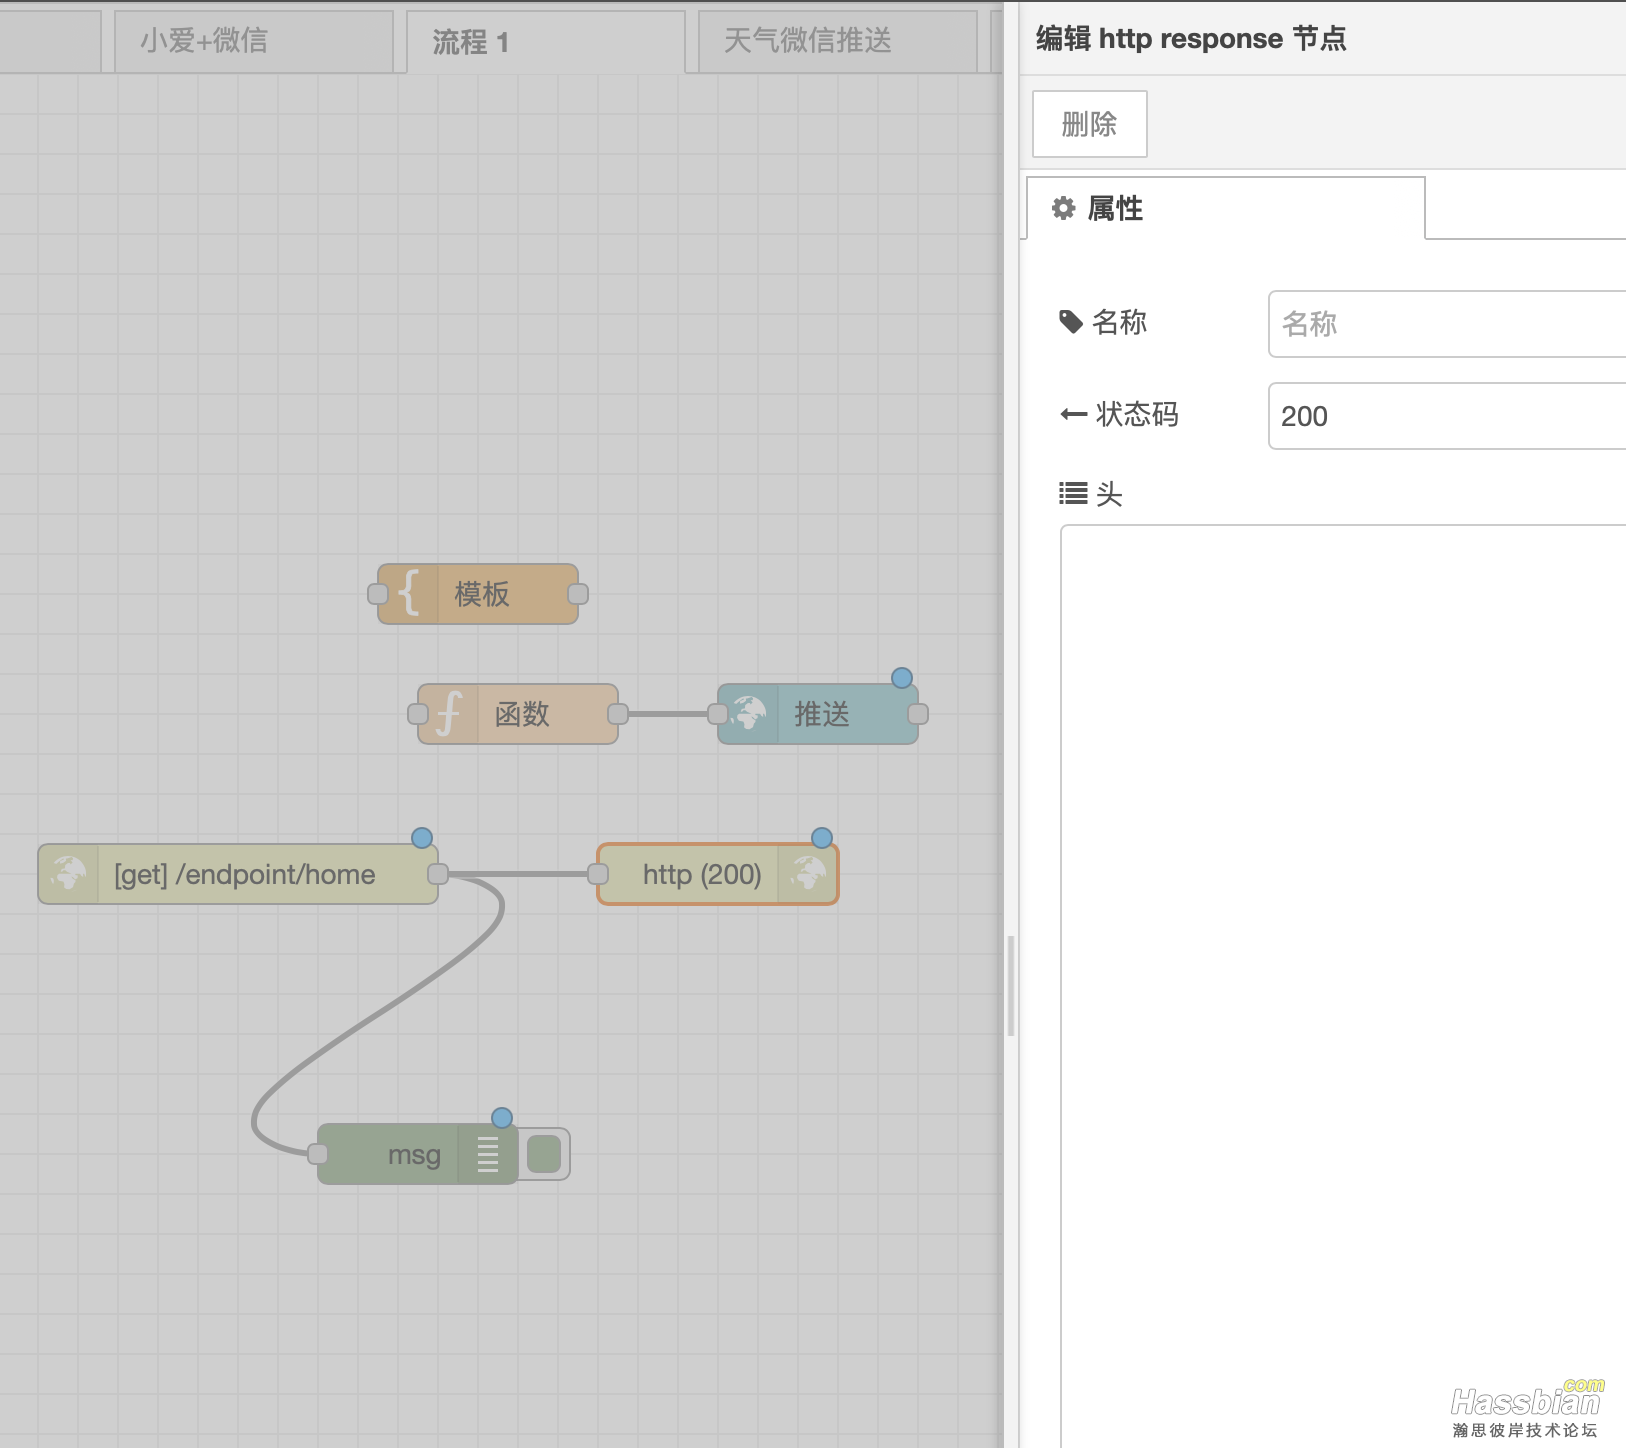Toggle the msg debug node enable button

tap(544, 1154)
